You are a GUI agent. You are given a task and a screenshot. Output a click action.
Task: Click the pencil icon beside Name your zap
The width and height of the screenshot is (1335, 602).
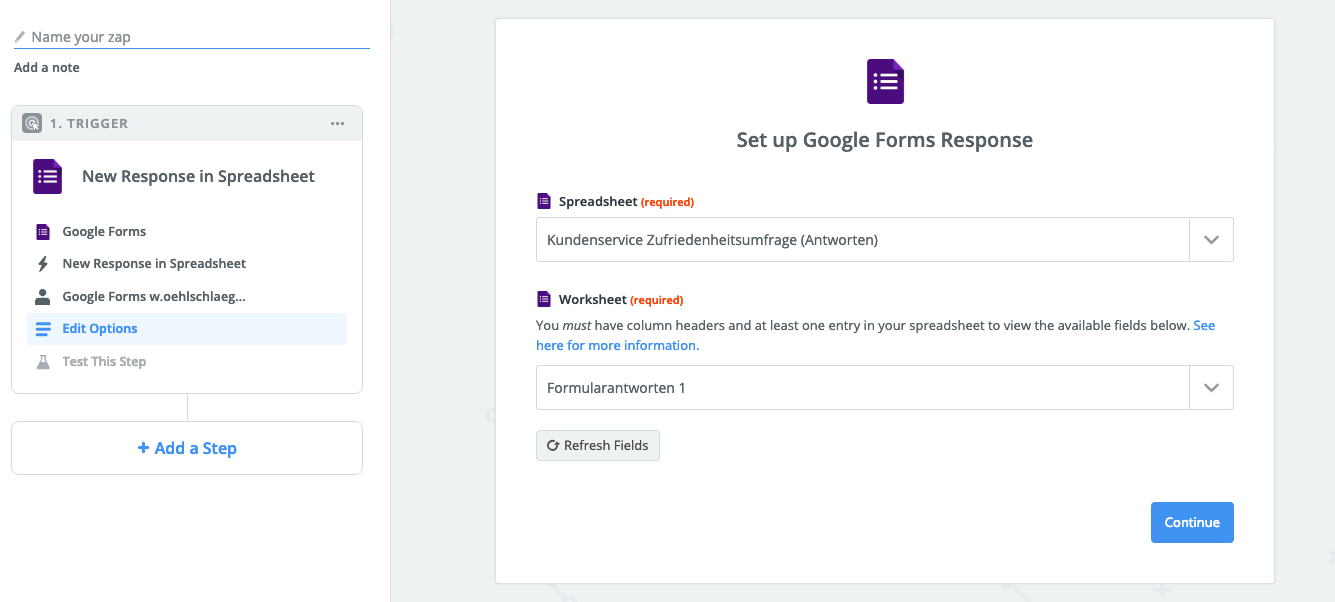(19, 36)
